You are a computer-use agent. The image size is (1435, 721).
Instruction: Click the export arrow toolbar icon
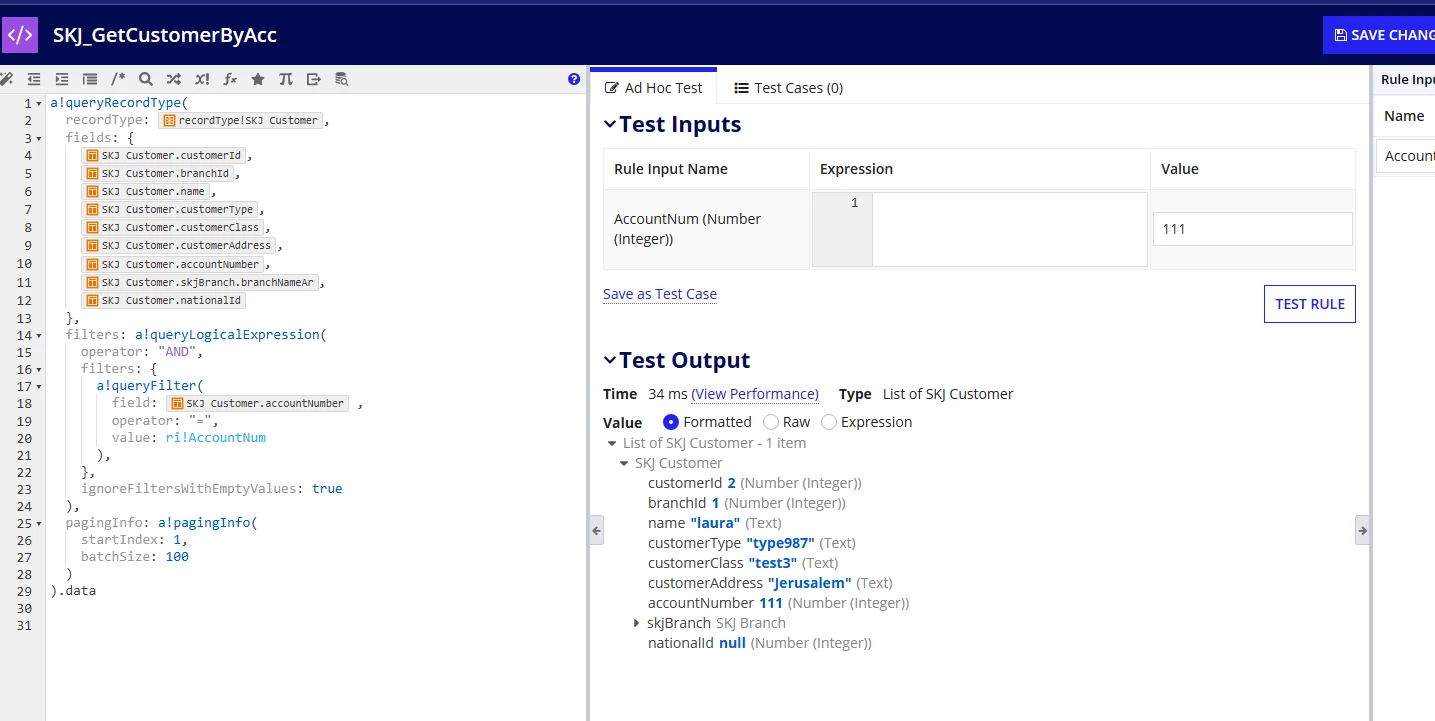tap(314, 79)
